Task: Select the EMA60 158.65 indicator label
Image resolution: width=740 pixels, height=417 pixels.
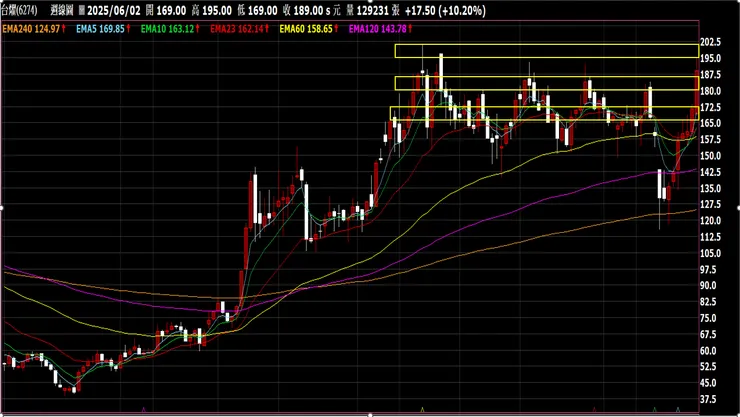Action: [x=306, y=29]
